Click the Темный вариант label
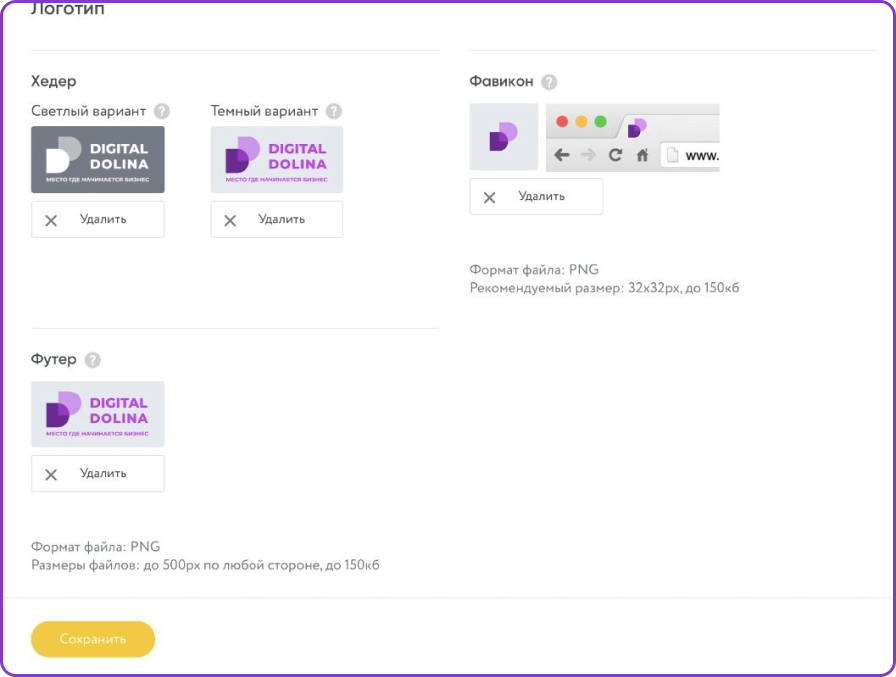 (264, 111)
